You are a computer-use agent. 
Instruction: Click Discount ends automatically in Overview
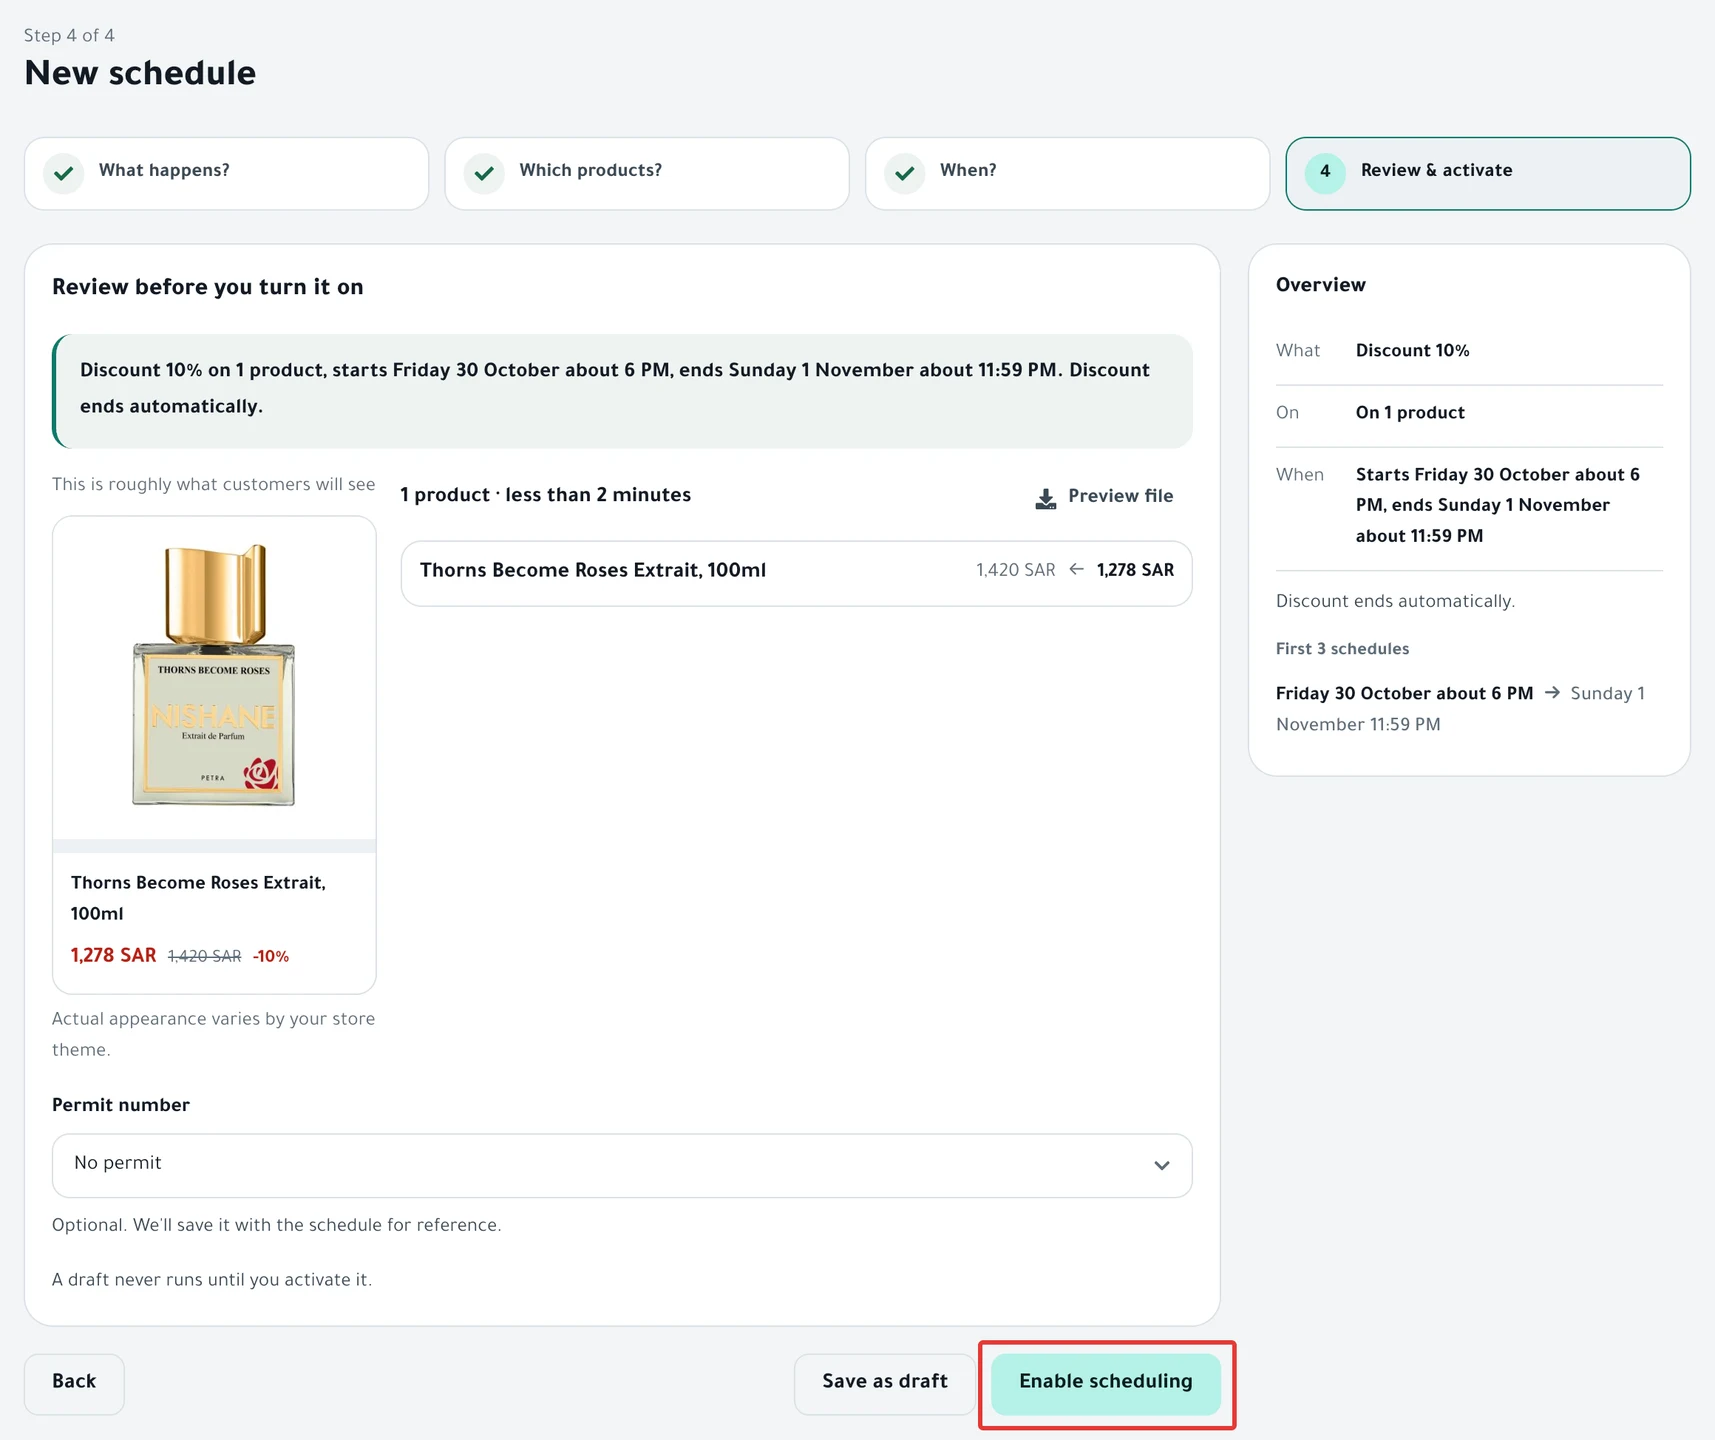click(1395, 601)
